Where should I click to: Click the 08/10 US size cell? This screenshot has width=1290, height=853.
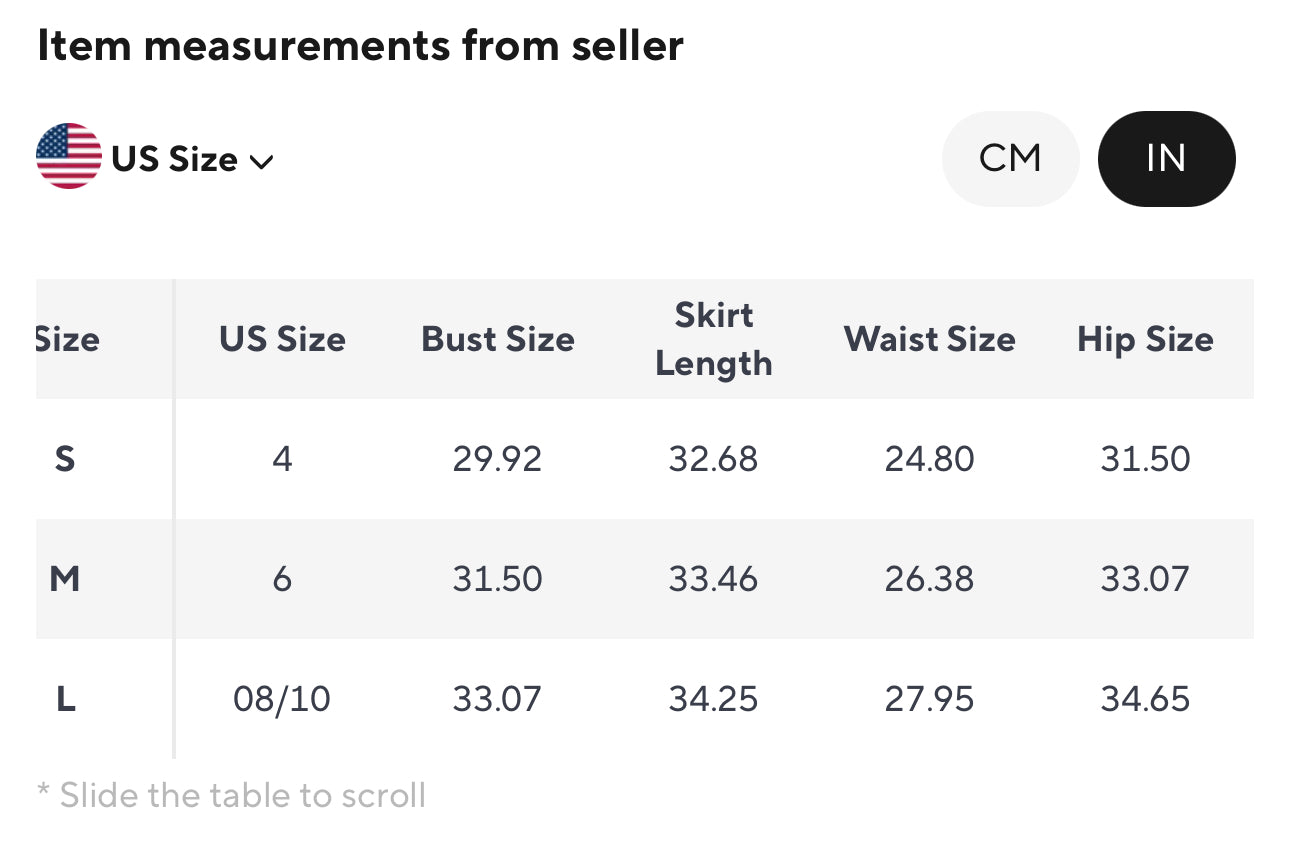(x=282, y=699)
